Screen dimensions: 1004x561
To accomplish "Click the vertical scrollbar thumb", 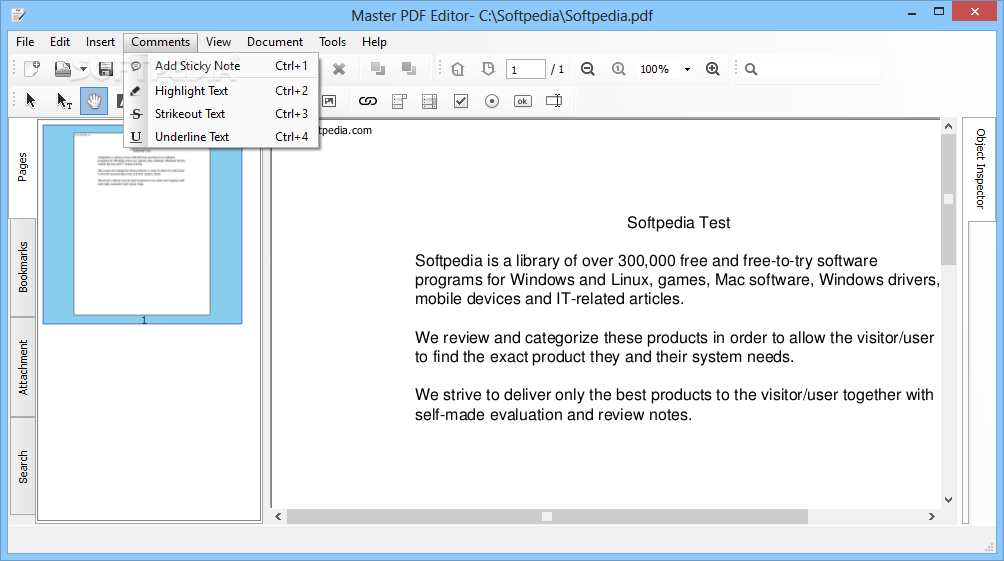I will tap(948, 199).
